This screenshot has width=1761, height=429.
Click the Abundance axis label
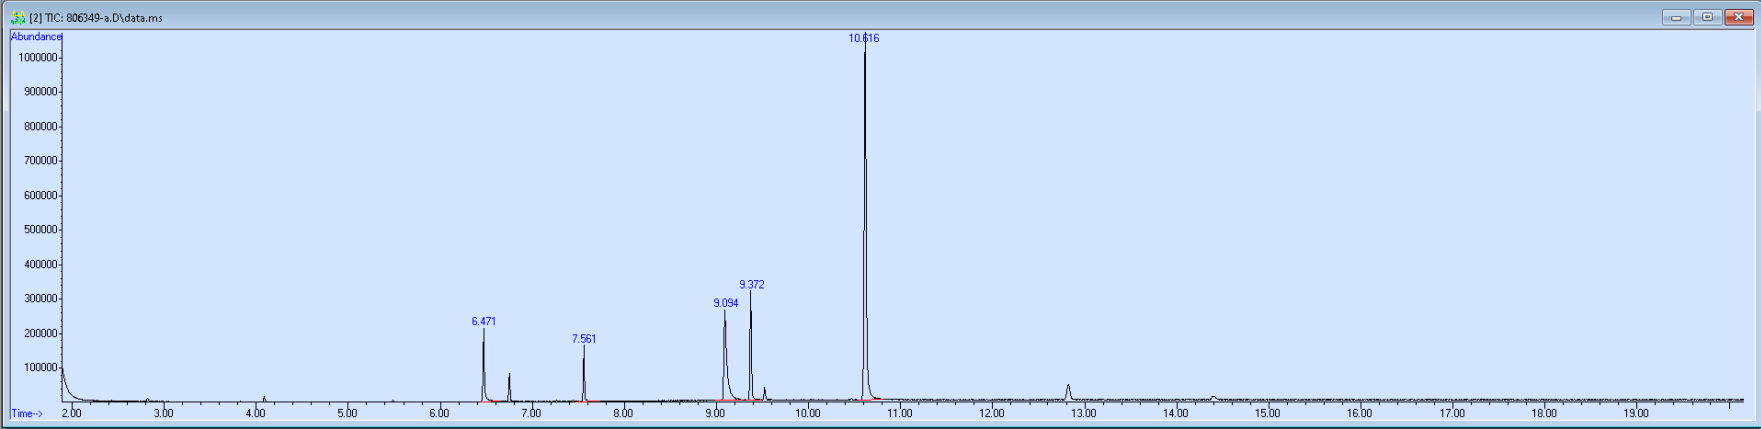pos(36,37)
